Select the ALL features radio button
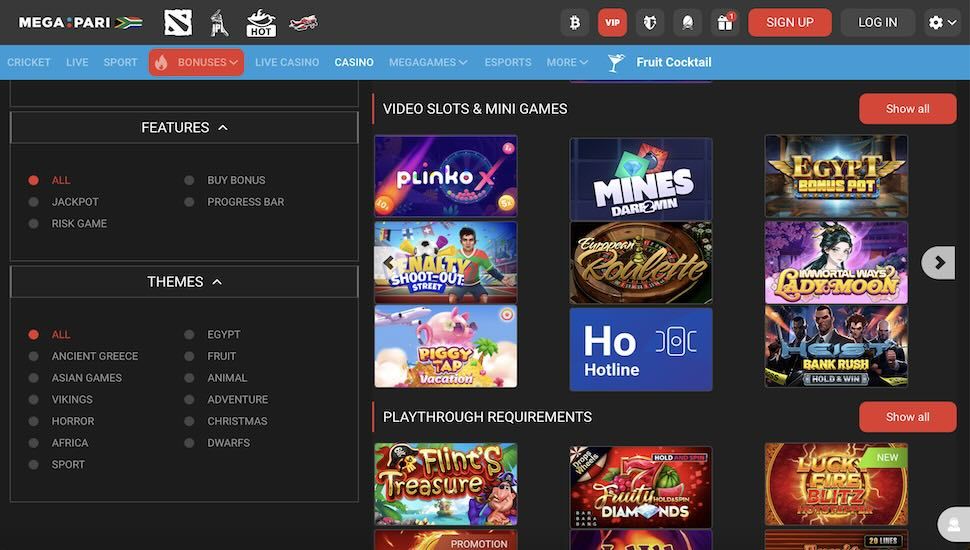The width and height of the screenshot is (970, 550). (33, 180)
